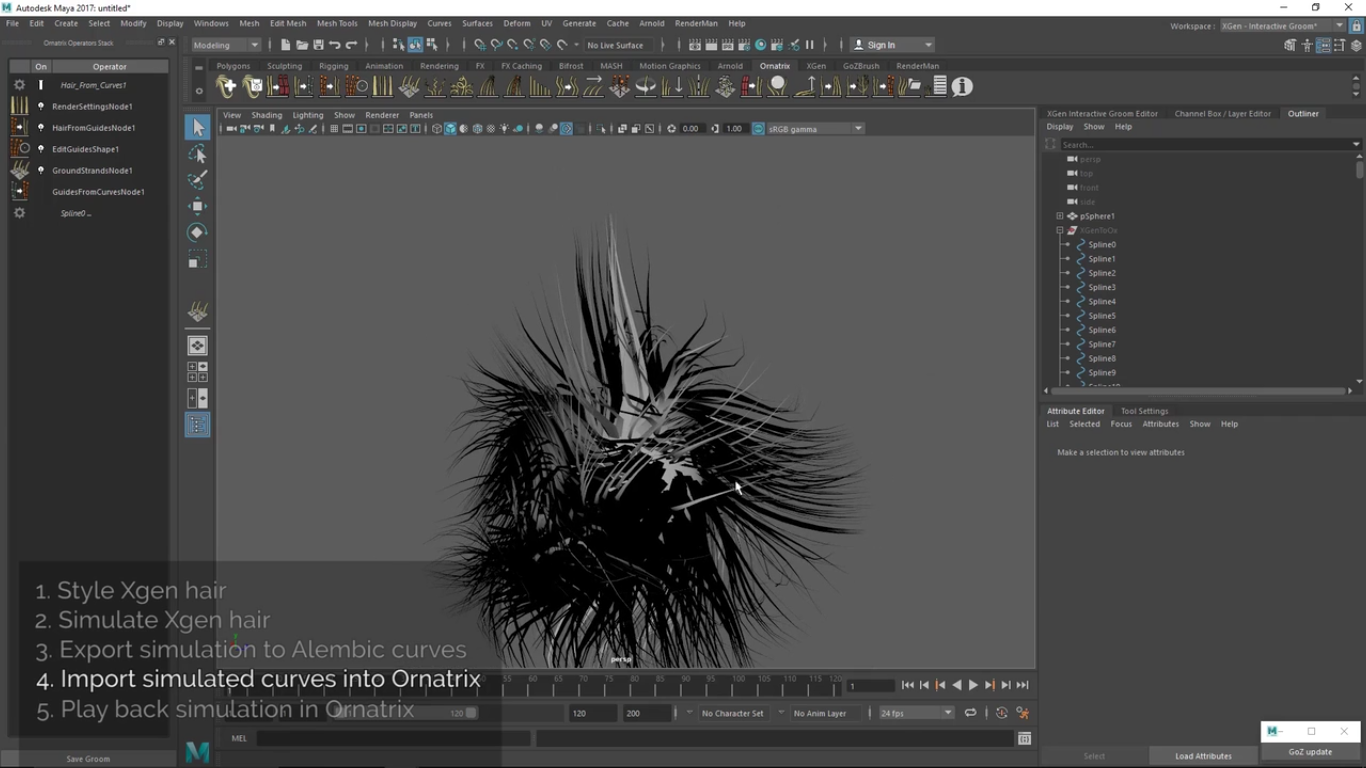Open the animation preferences running-man icon
Image resolution: width=1366 pixels, height=768 pixels.
click(x=1023, y=713)
